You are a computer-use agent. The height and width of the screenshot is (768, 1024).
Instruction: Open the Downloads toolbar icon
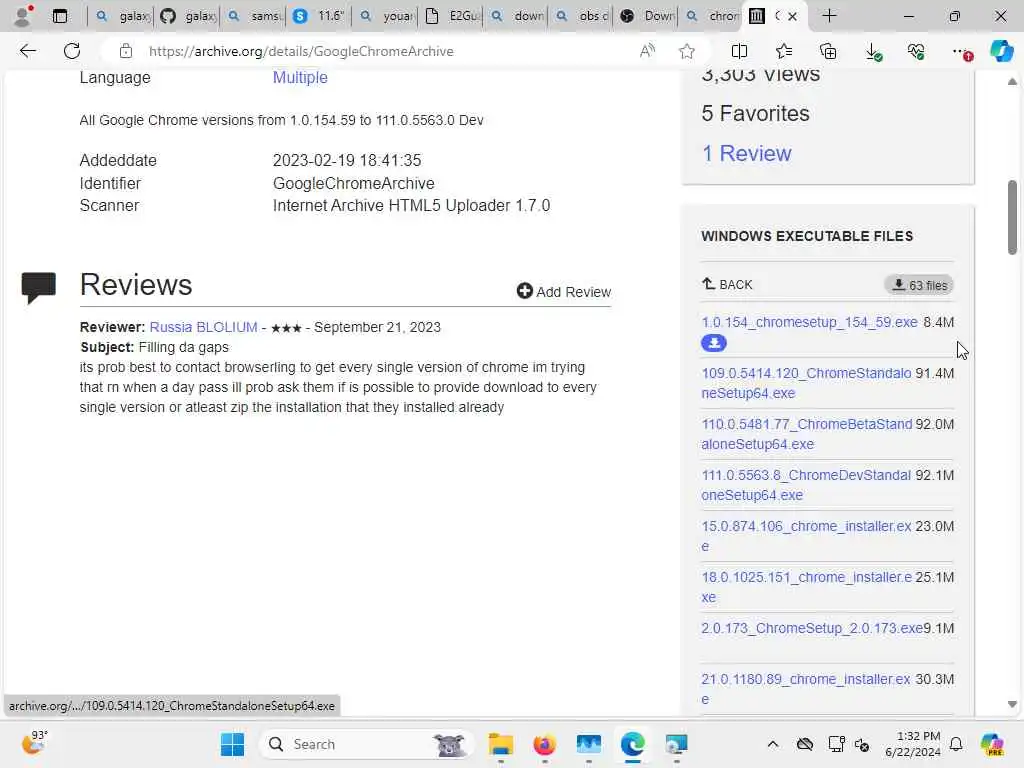pos(872,51)
